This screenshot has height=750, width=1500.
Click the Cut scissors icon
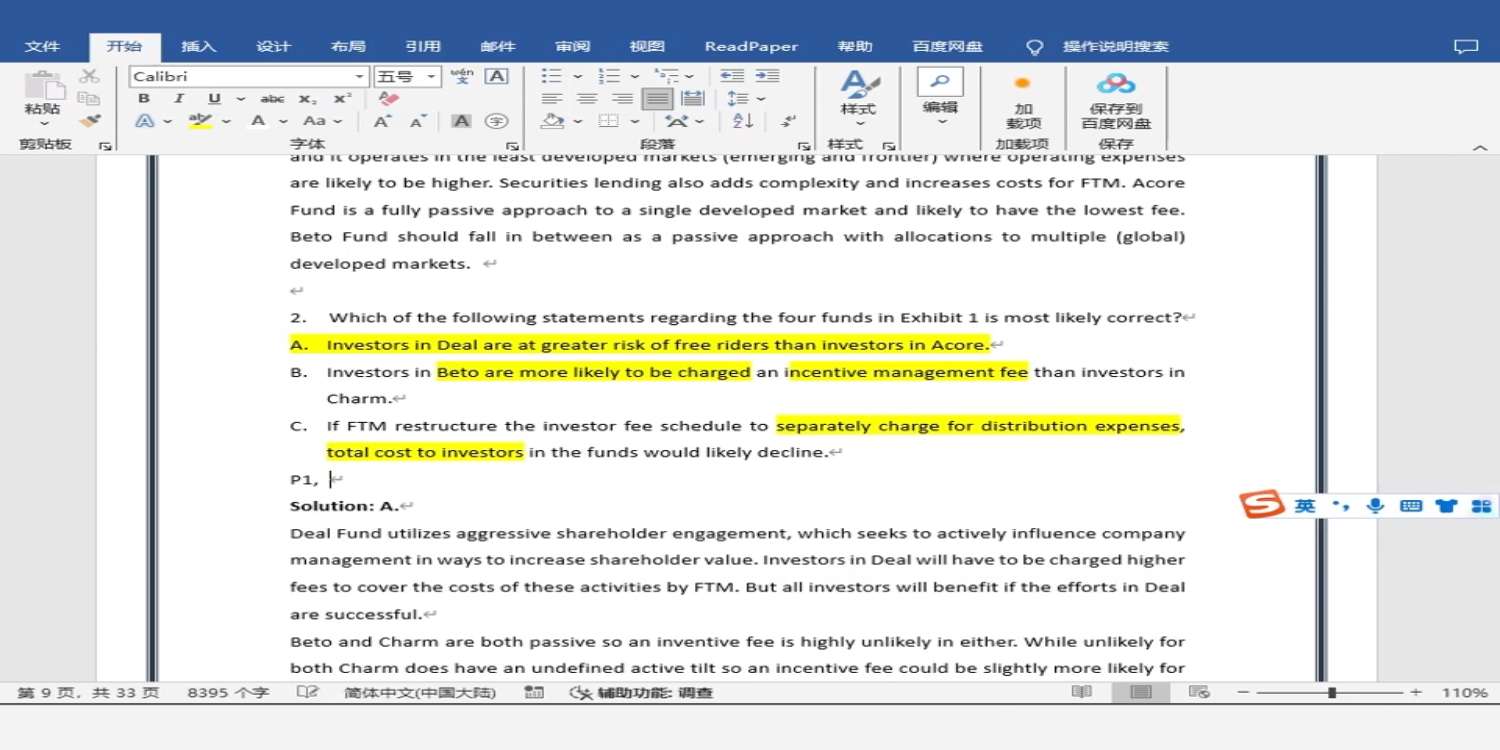click(x=89, y=76)
